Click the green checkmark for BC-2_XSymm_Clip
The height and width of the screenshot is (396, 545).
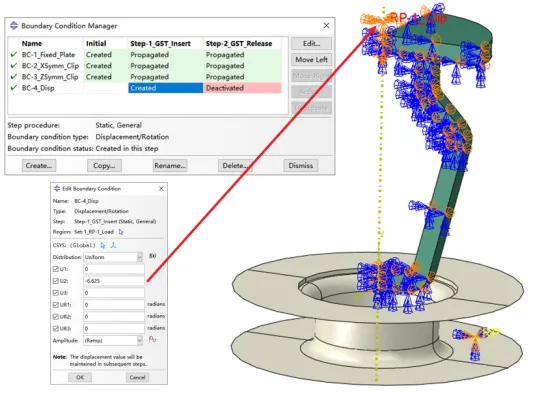point(14,66)
